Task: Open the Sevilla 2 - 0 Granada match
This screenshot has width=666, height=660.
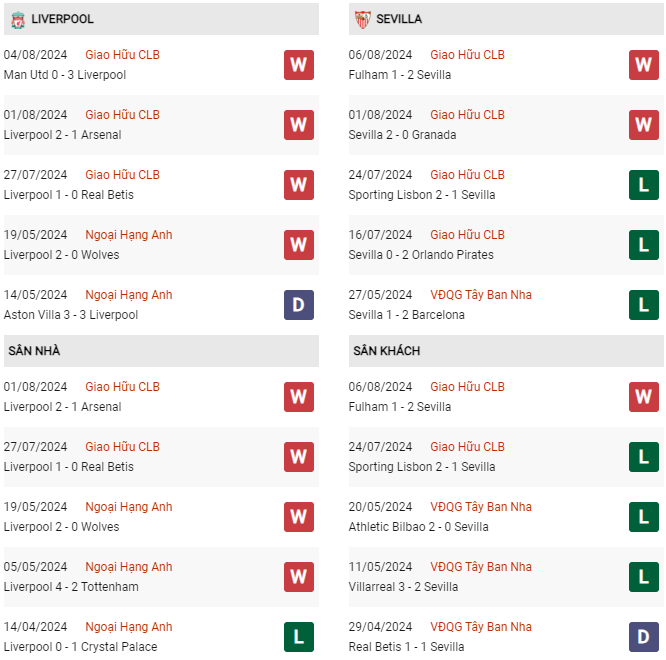Action: pyautogui.click(x=402, y=135)
